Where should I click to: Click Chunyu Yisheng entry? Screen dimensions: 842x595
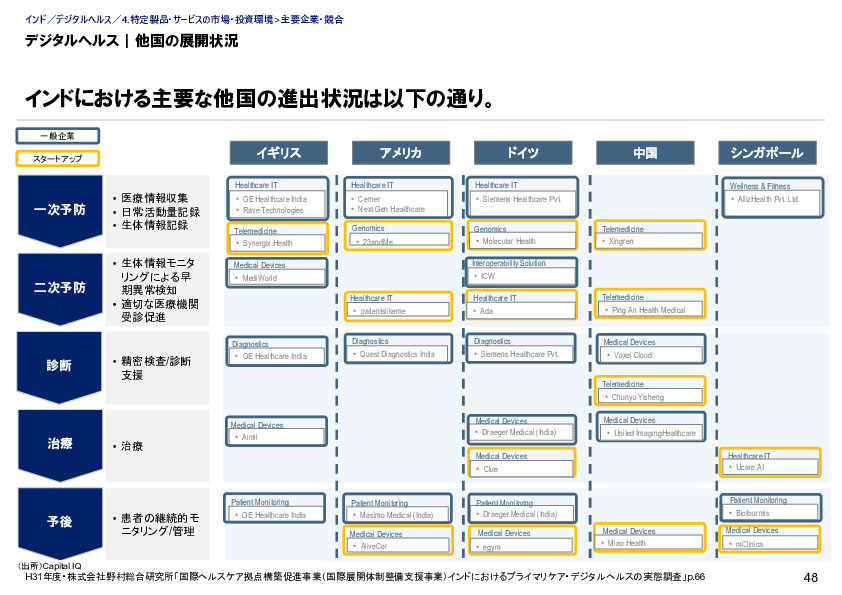pos(637,397)
